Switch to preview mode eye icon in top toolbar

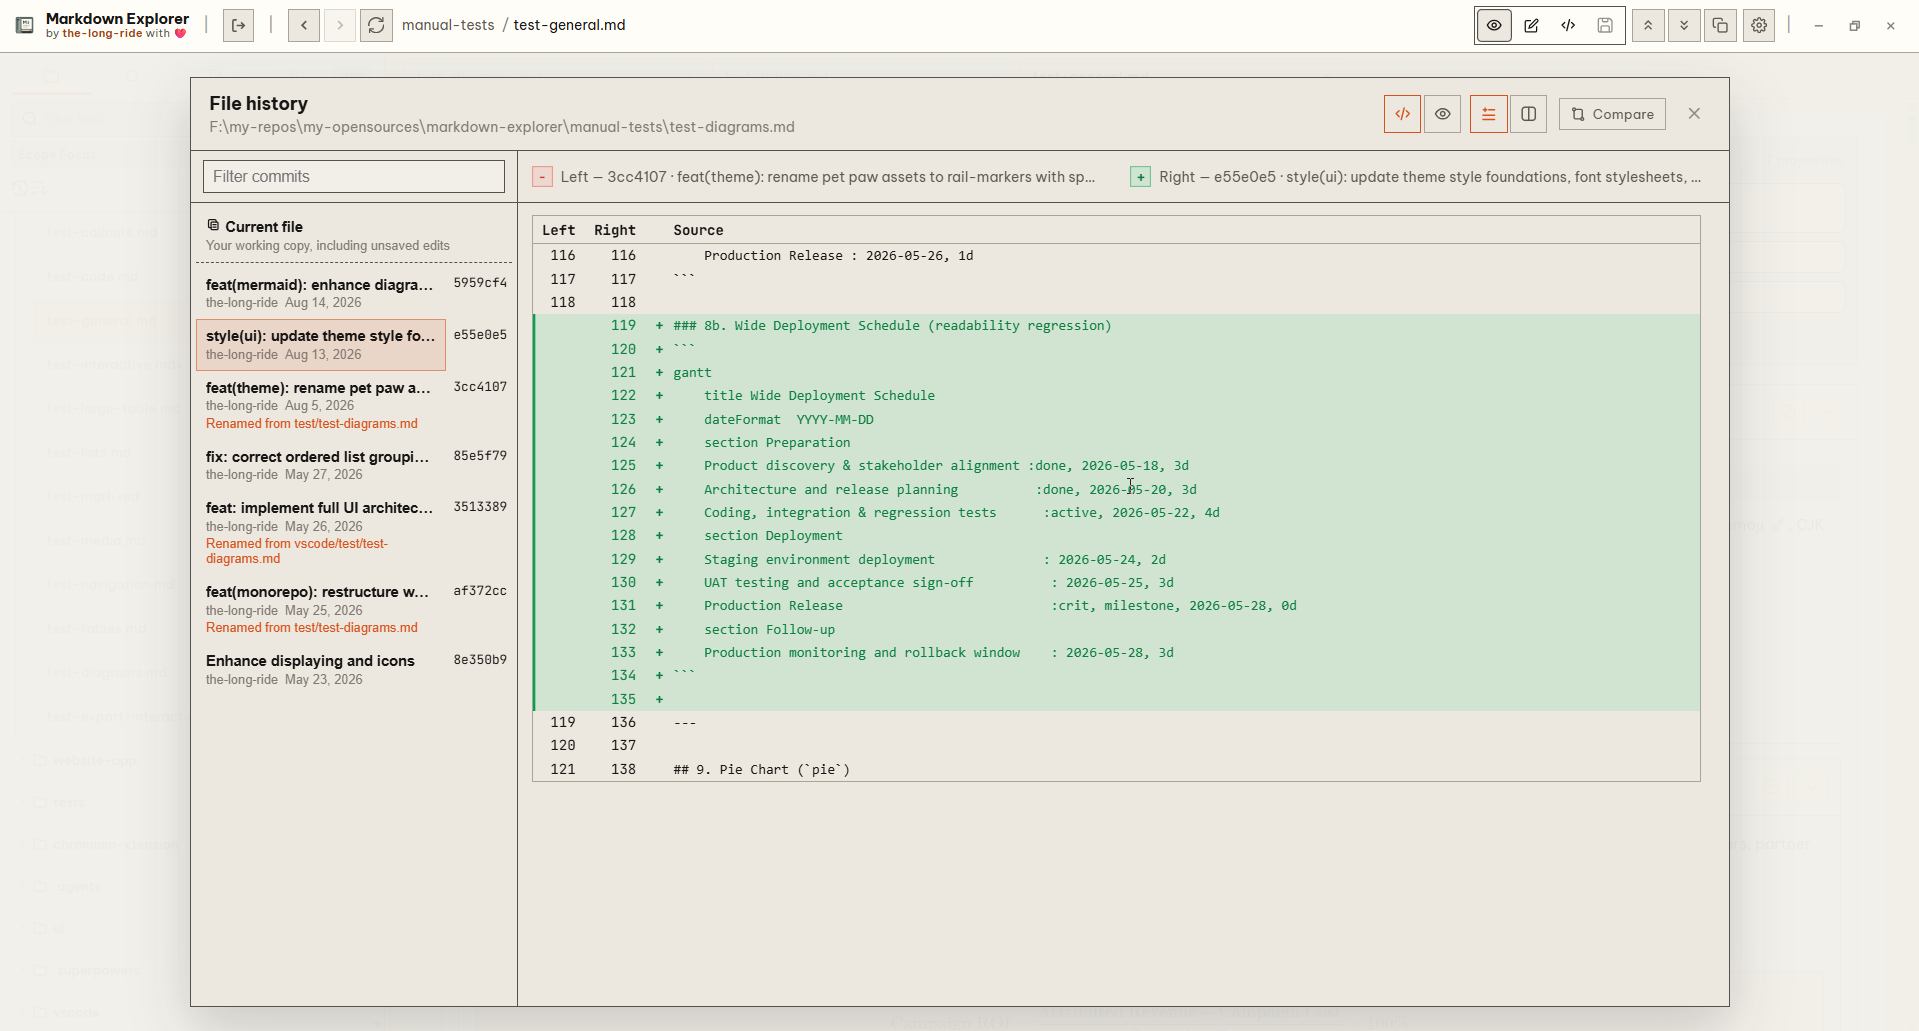click(x=1494, y=25)
